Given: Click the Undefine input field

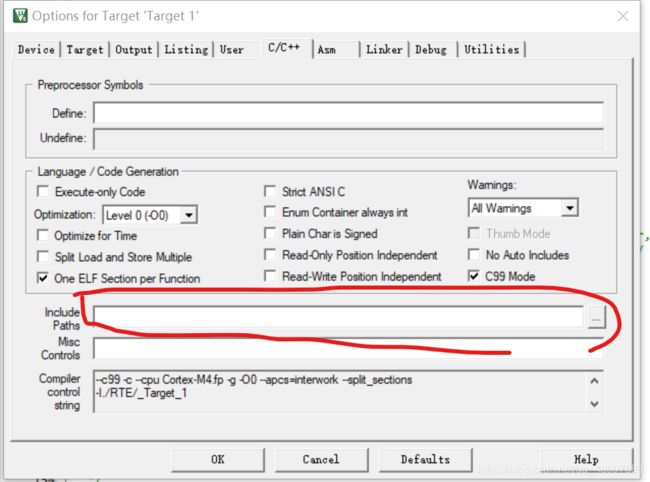Looking at the screenshot, I should [x=348, y=138].
